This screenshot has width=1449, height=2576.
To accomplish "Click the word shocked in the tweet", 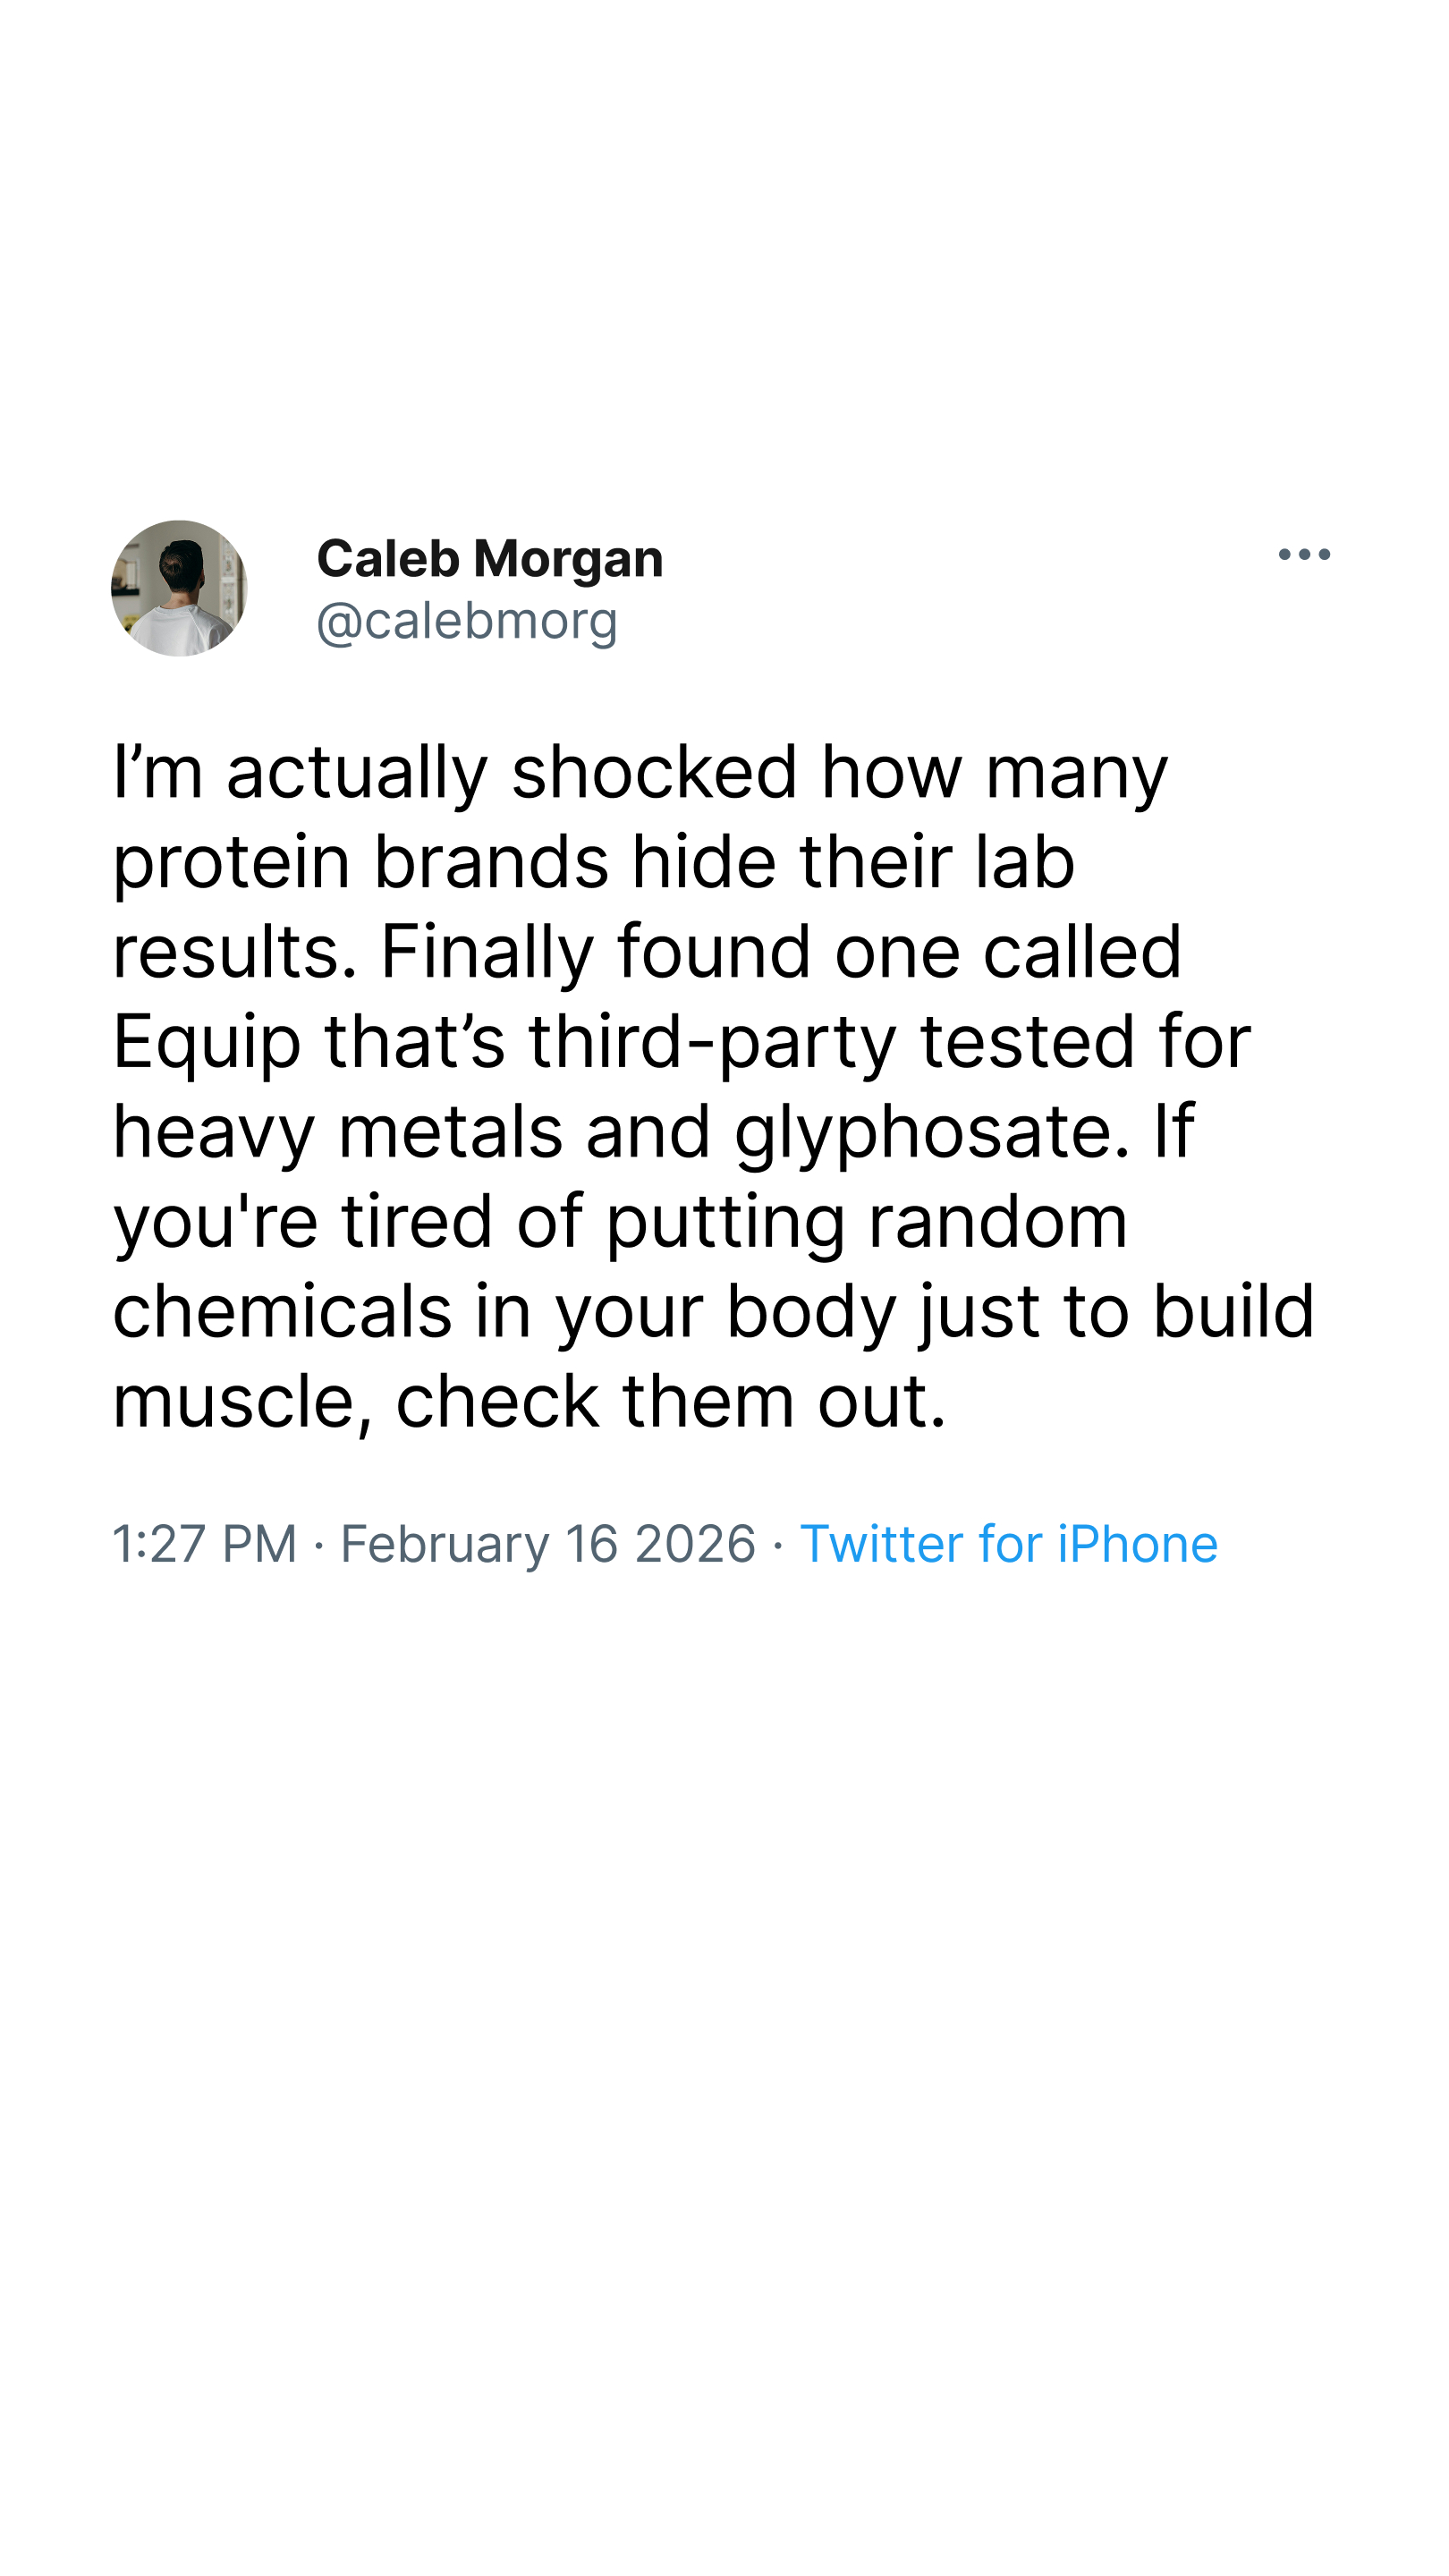I will tap(655, 772).
